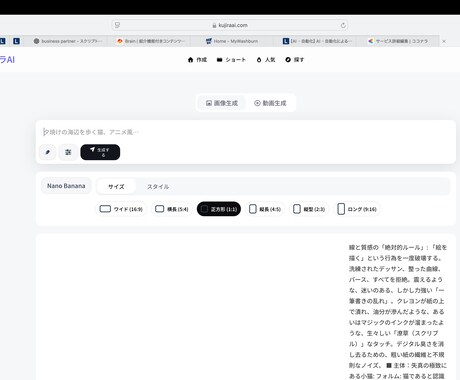Screen dimensions: 460x380
Task: Open the sliders settings icon button
Action: point(68,152)
